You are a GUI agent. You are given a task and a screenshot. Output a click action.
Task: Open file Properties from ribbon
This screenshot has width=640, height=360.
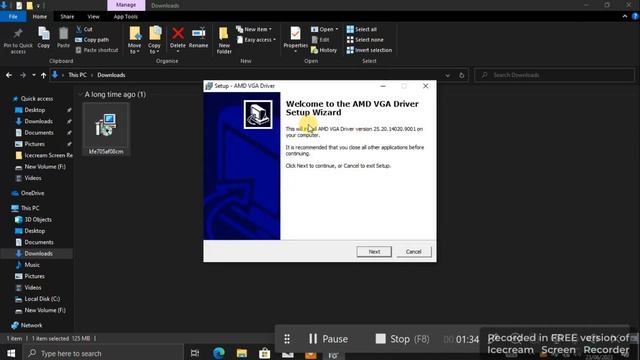[295, 39]
